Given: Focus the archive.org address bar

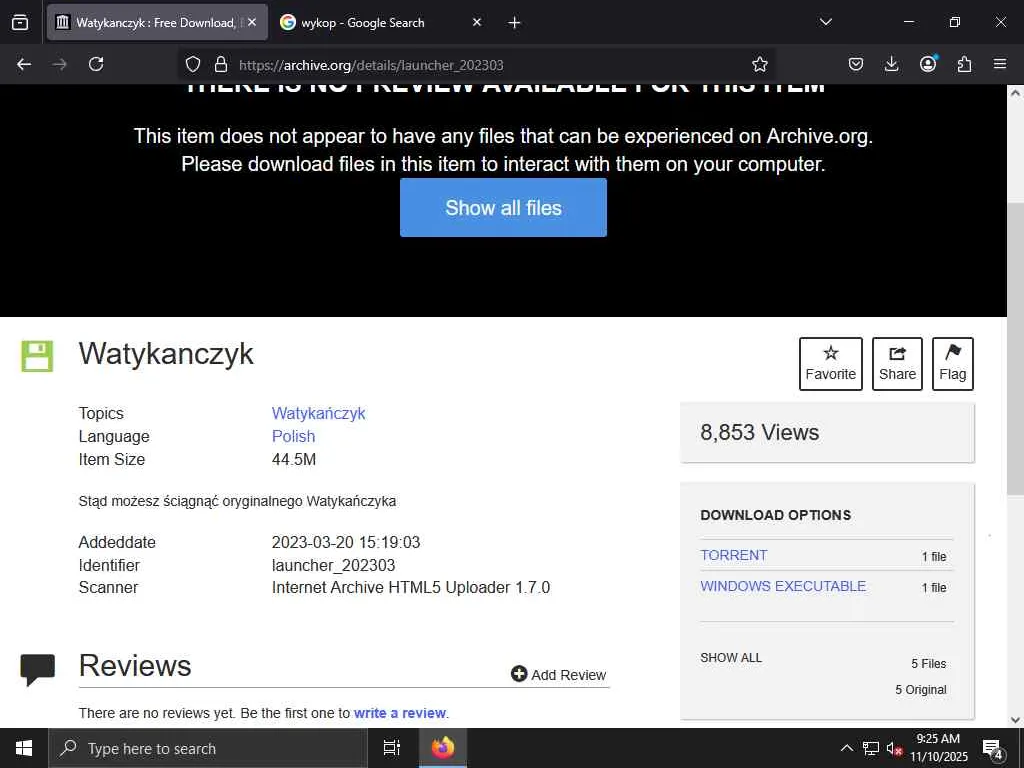Looking at the screenshot, I should tap(477, 65).
